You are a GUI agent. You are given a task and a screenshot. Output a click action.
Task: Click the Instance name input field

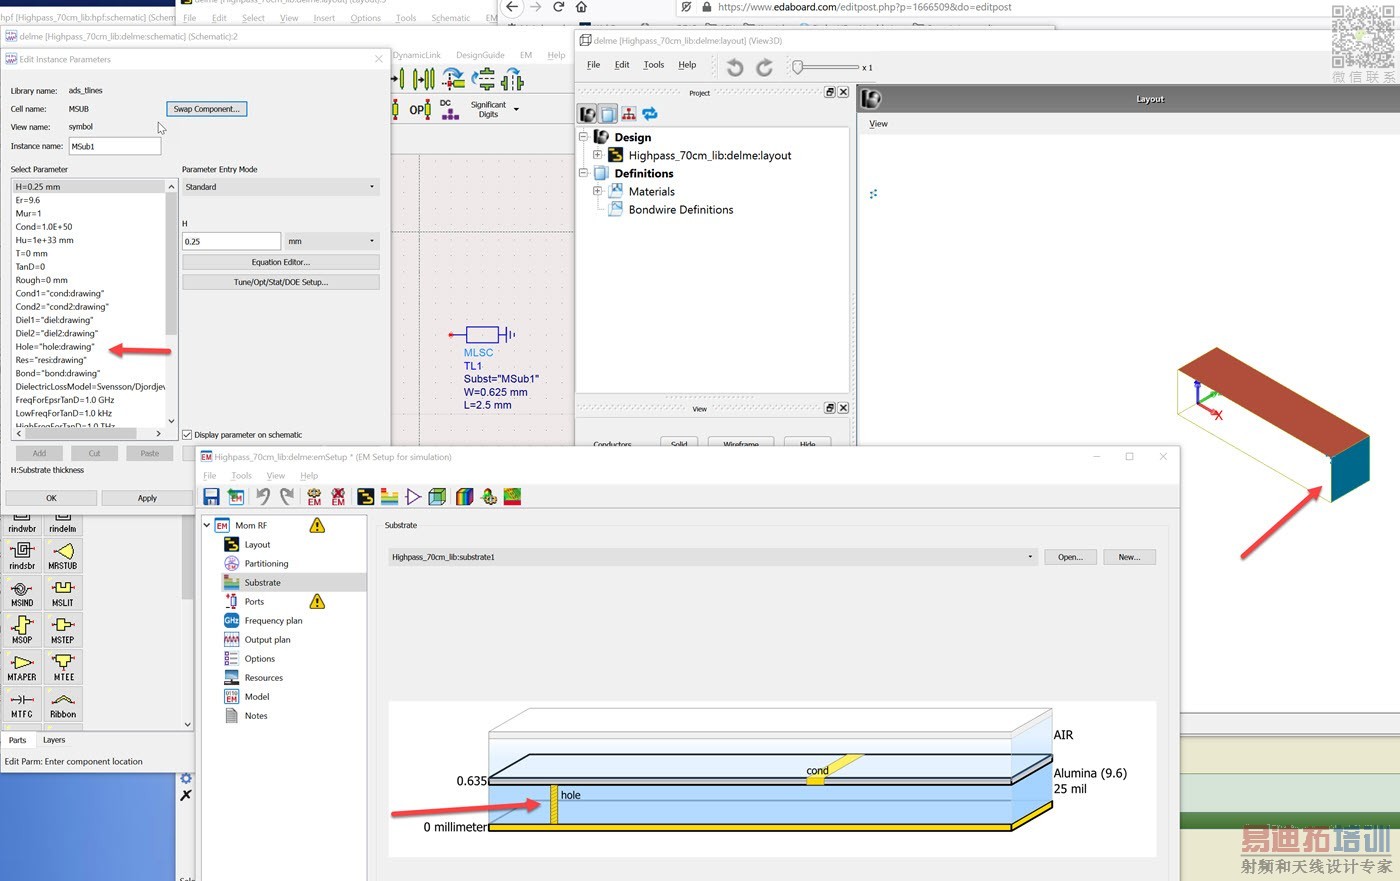coord(114,146)
